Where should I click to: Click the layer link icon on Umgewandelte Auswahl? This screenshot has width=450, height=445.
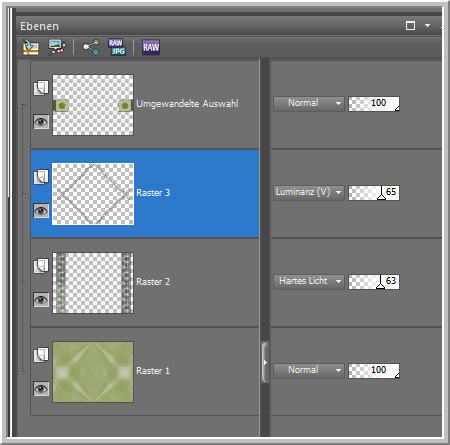(x=41, y=88)
